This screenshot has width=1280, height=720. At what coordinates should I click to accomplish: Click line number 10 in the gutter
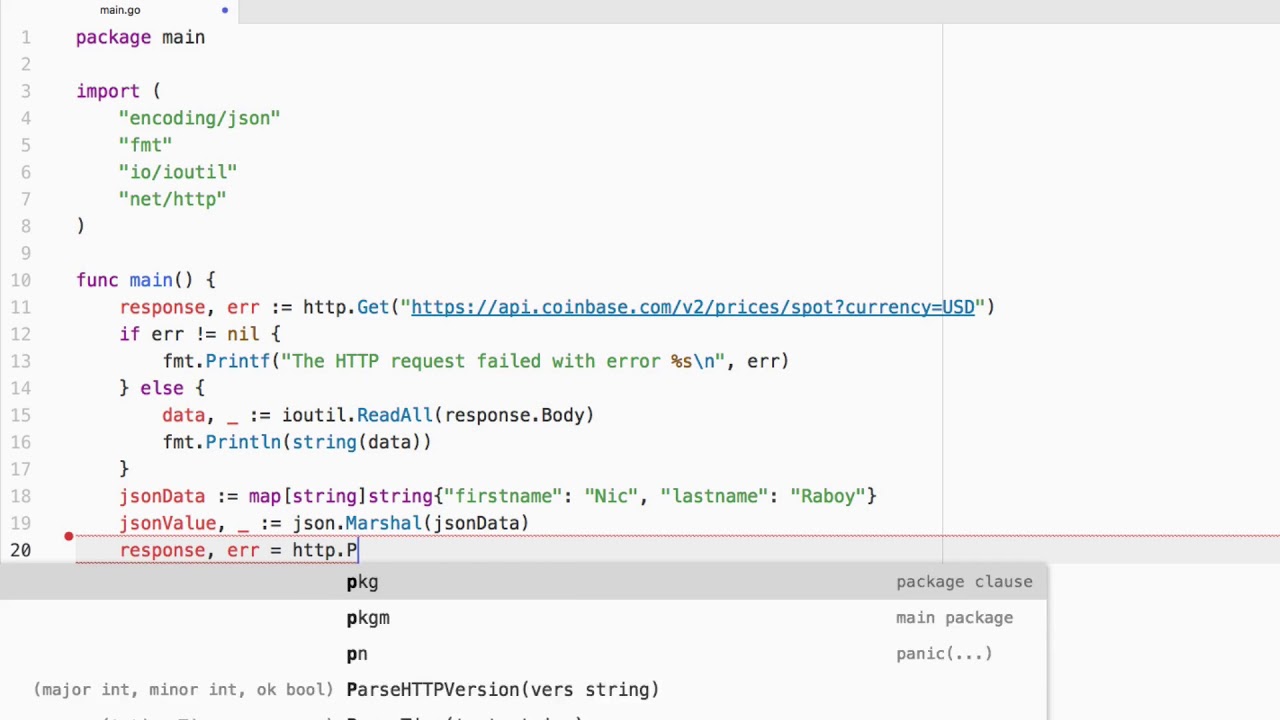(21, 280)
